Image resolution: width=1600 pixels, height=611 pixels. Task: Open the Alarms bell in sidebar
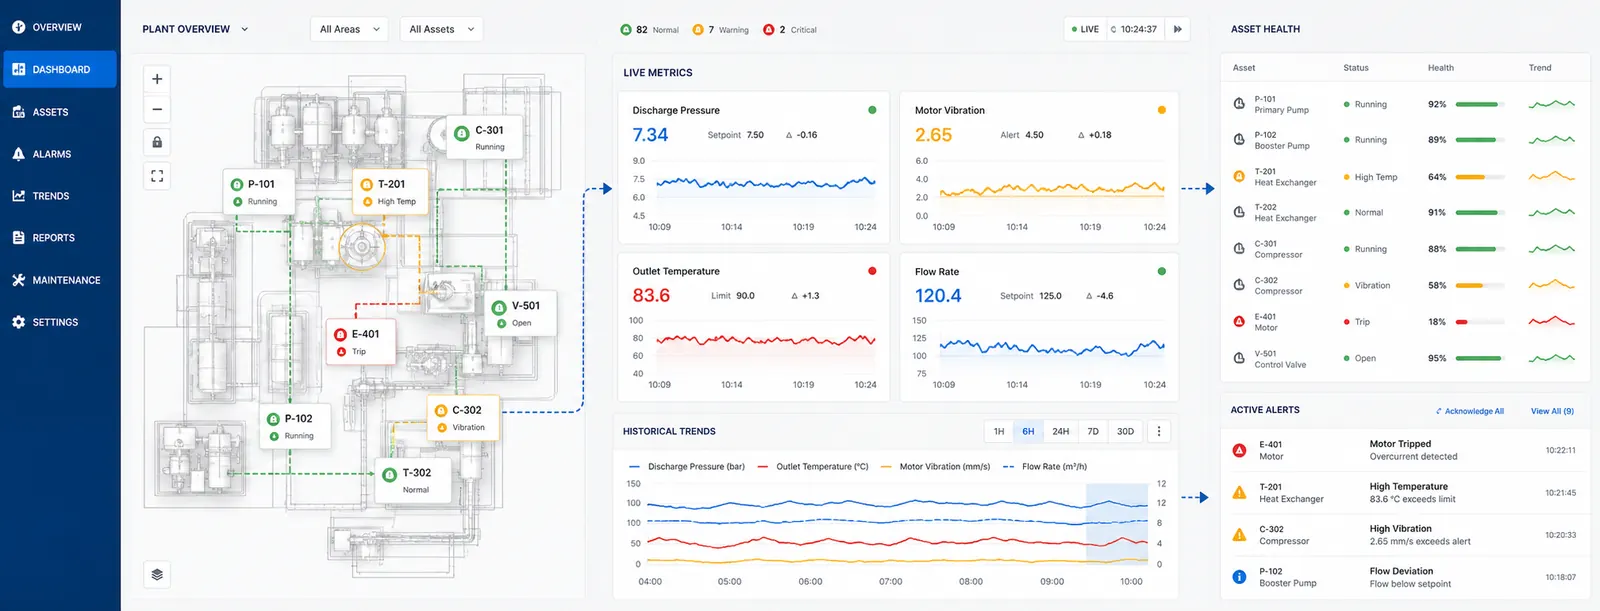pyautogui.click(x=18, y=154)
